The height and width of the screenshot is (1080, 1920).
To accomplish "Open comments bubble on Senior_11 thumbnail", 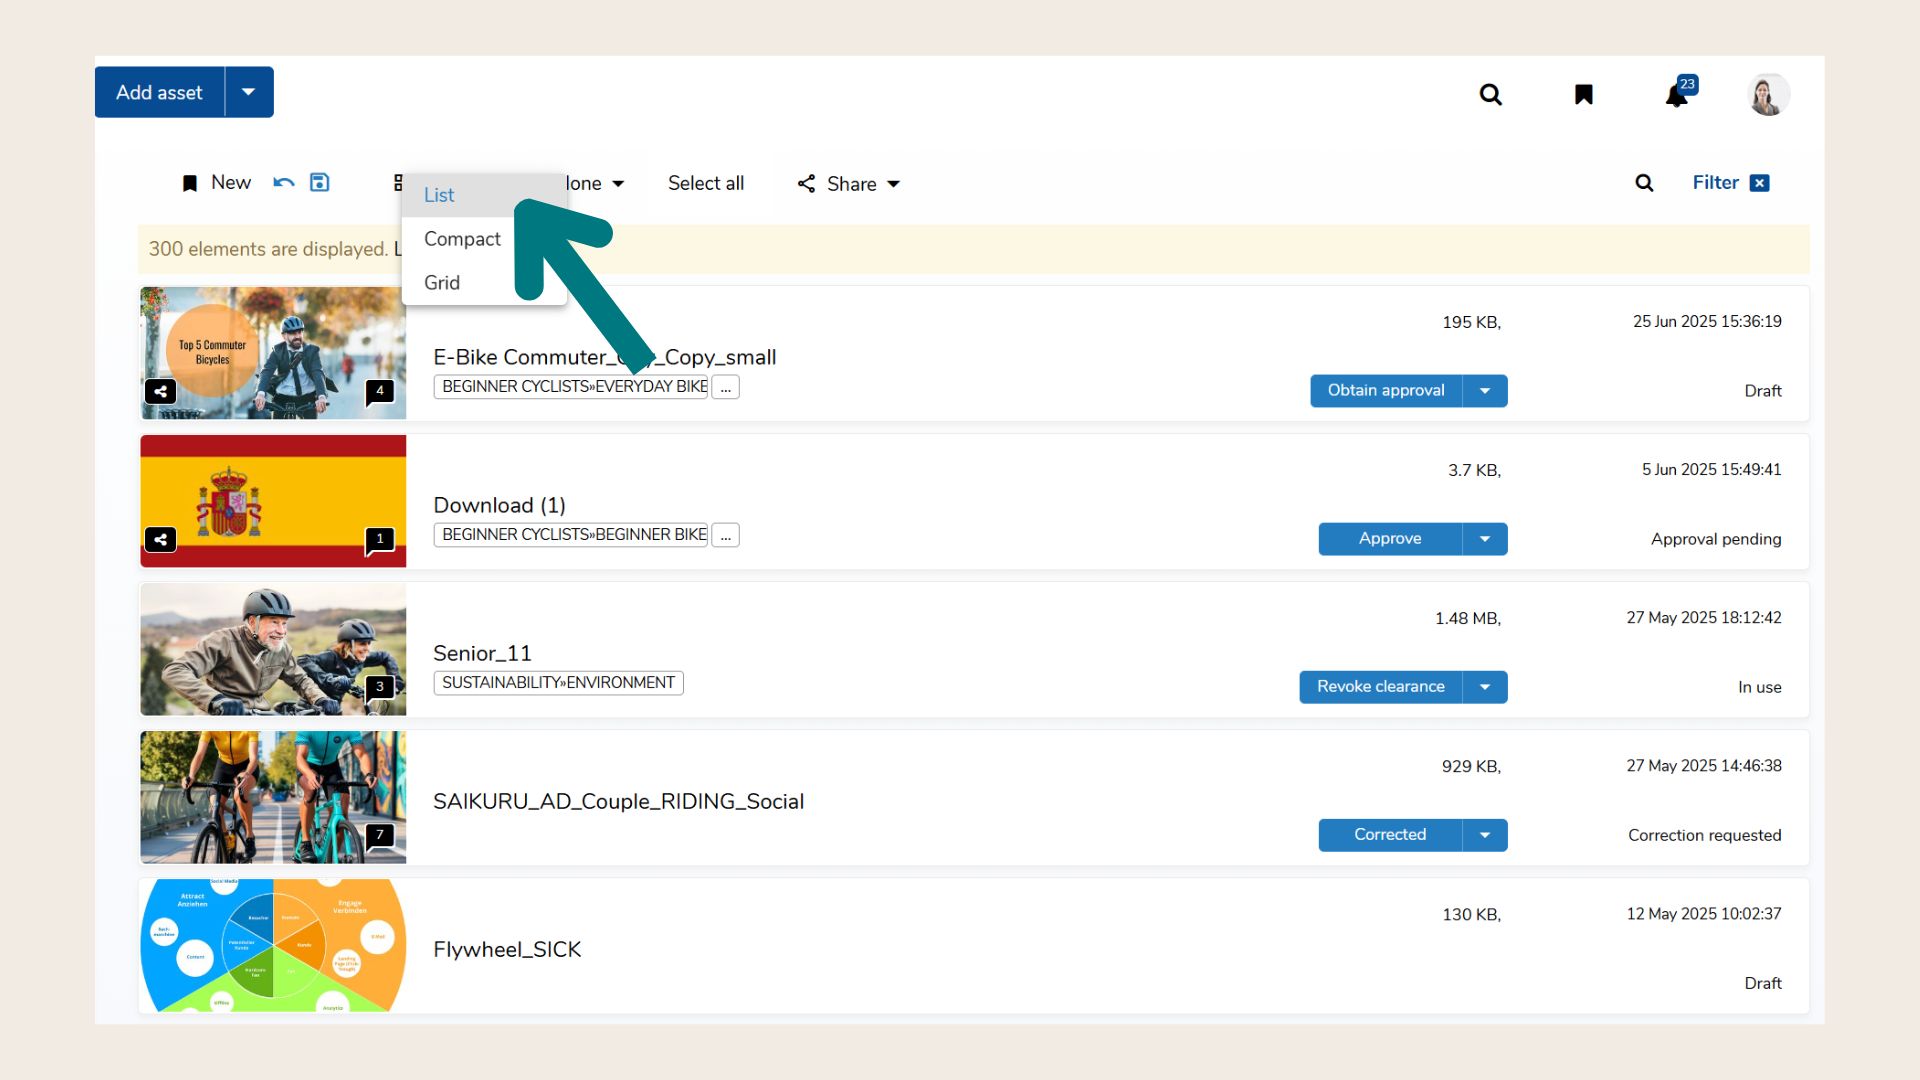I will point(379,687).
